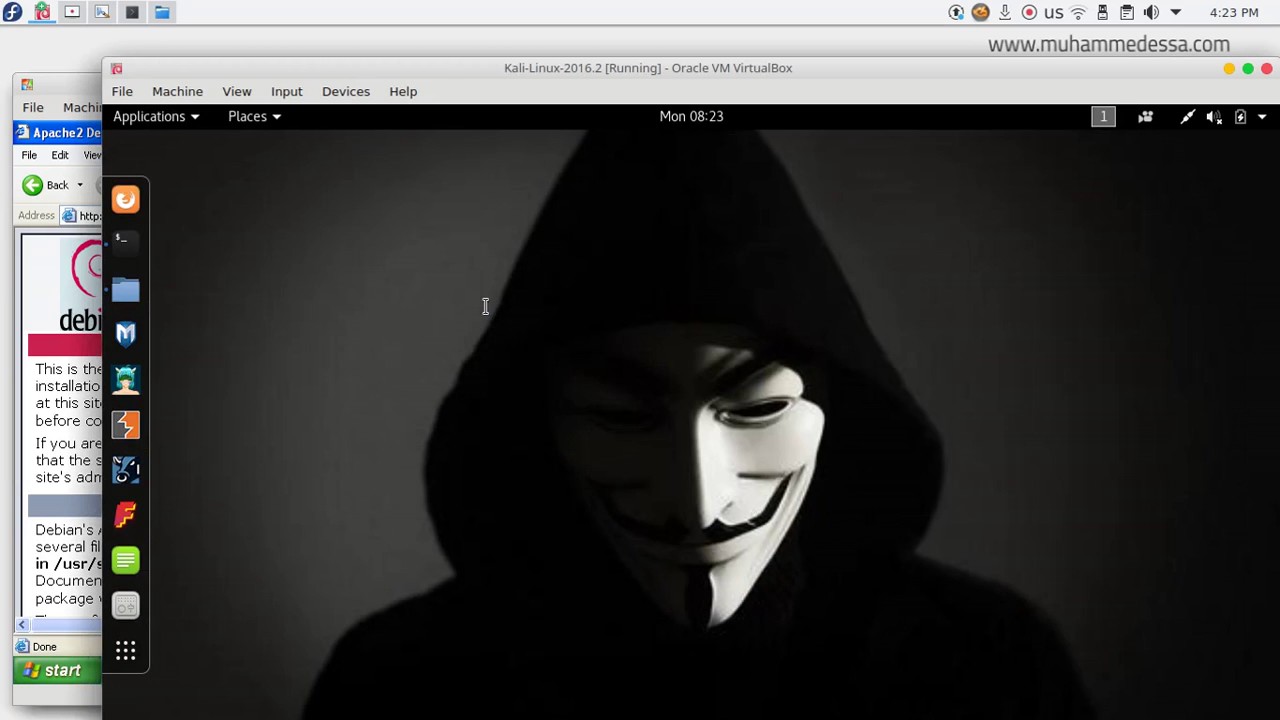The image size is (1280, 720).
Task: Switch the us keyboard layout indicator
Action: tap(1053, 13)
